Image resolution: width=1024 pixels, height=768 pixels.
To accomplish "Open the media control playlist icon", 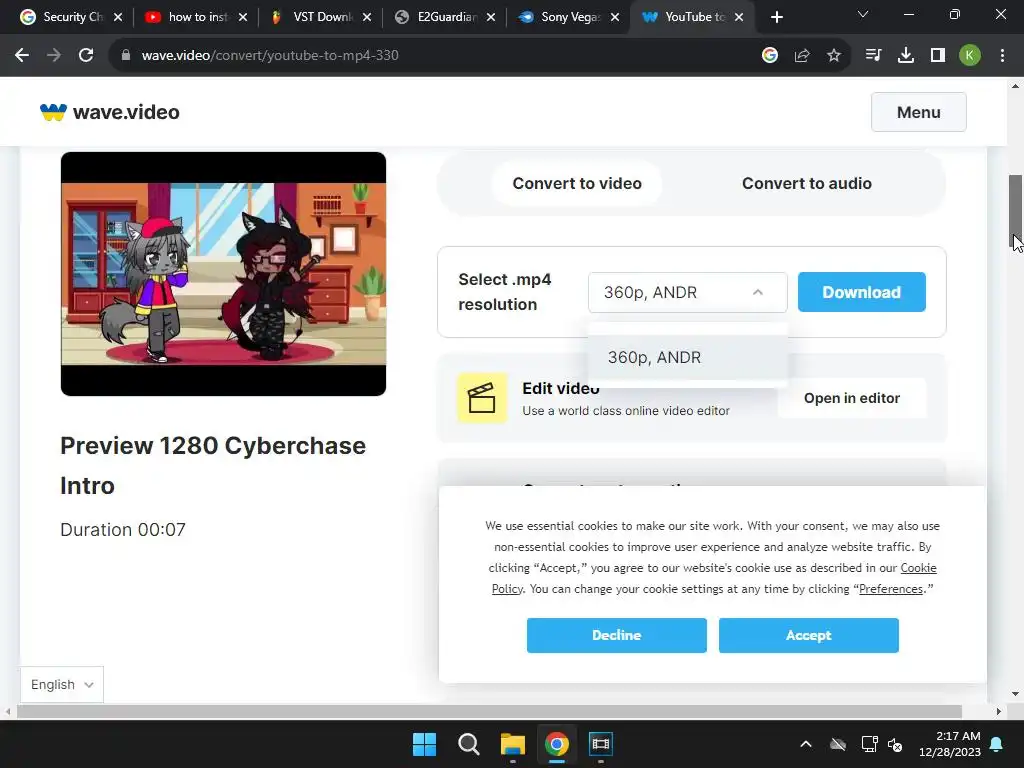I will pos(873,56).
